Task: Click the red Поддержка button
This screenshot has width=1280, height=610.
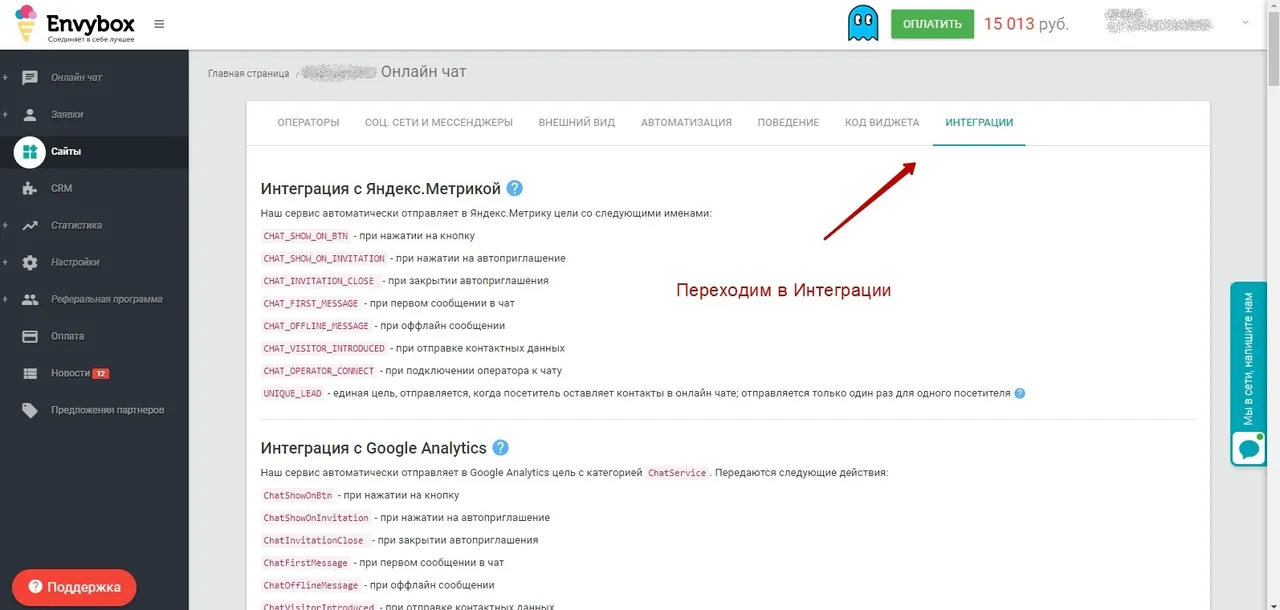Action: [74, 587]
